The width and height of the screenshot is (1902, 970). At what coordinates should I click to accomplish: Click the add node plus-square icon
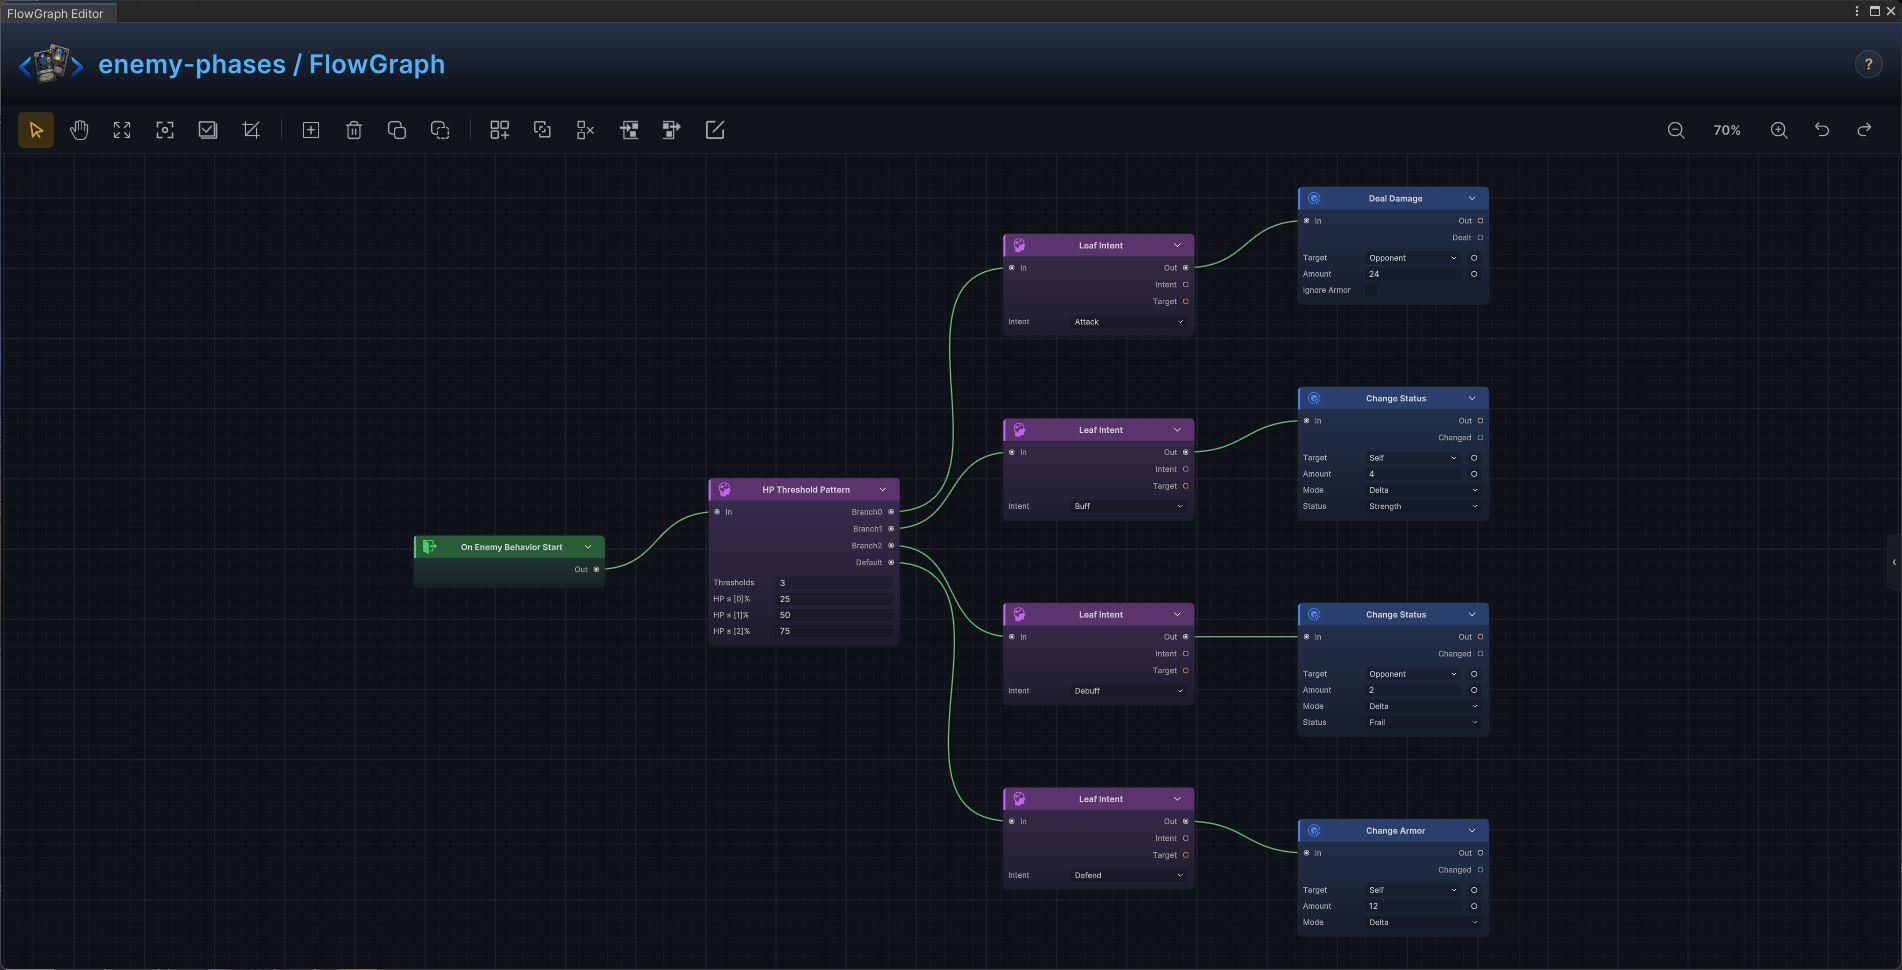pyautogui.click(x=311, y=130)
